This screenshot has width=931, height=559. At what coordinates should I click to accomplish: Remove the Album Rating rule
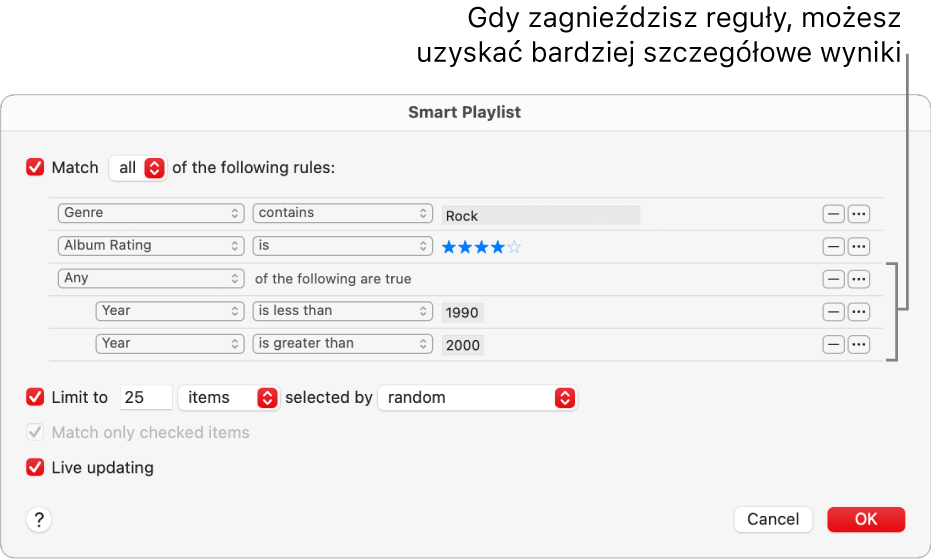pyautogui.click(x=833, y=246)
